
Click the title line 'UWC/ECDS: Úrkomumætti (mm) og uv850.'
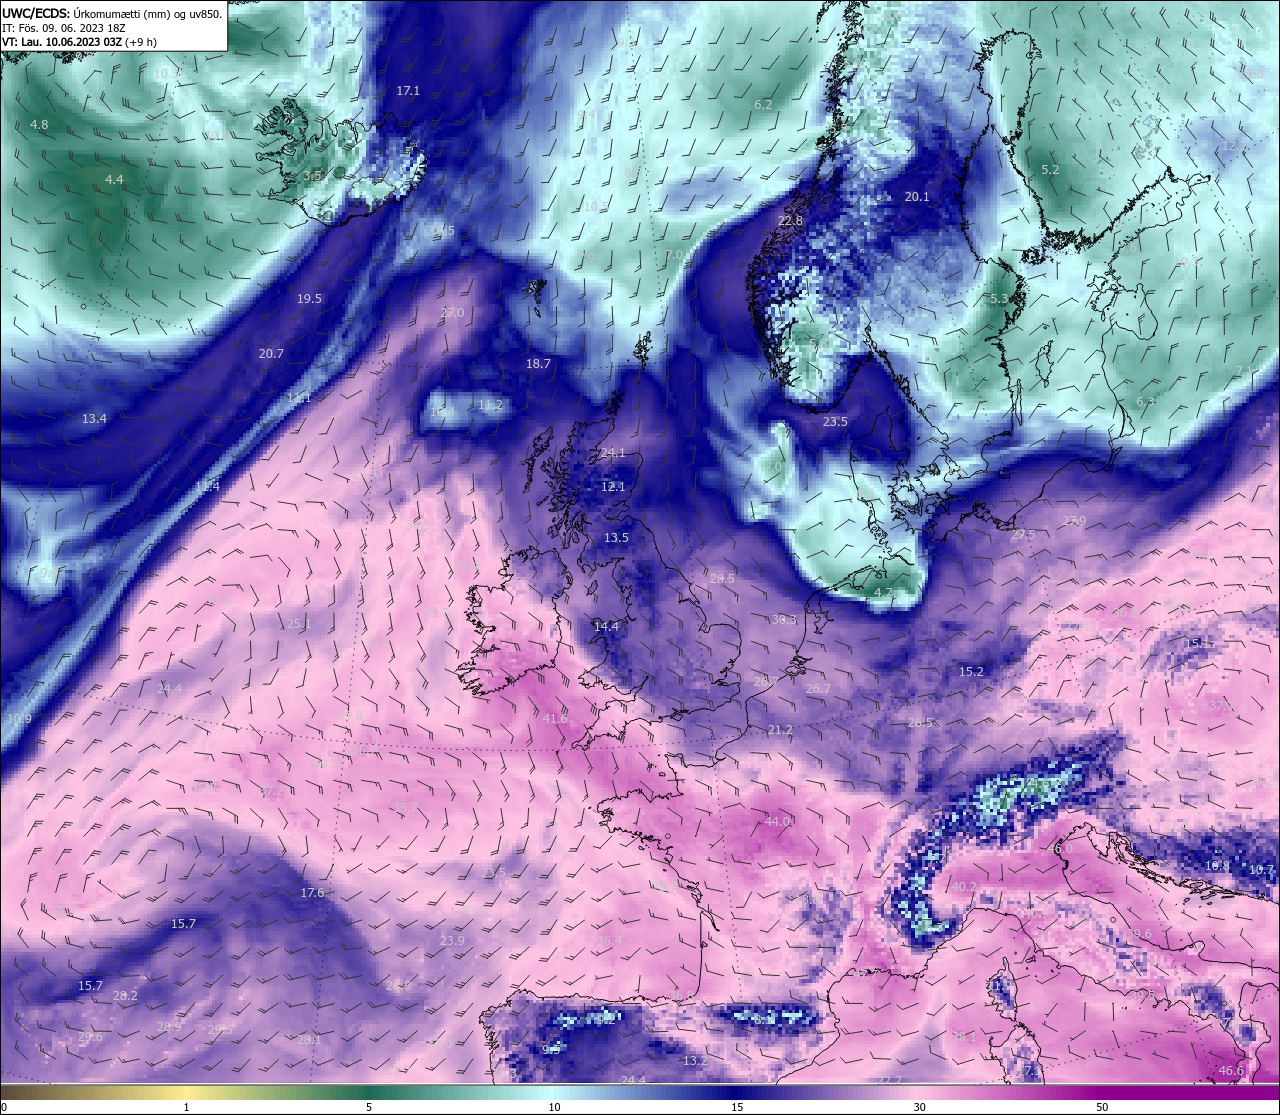click(x=112, y=14)
